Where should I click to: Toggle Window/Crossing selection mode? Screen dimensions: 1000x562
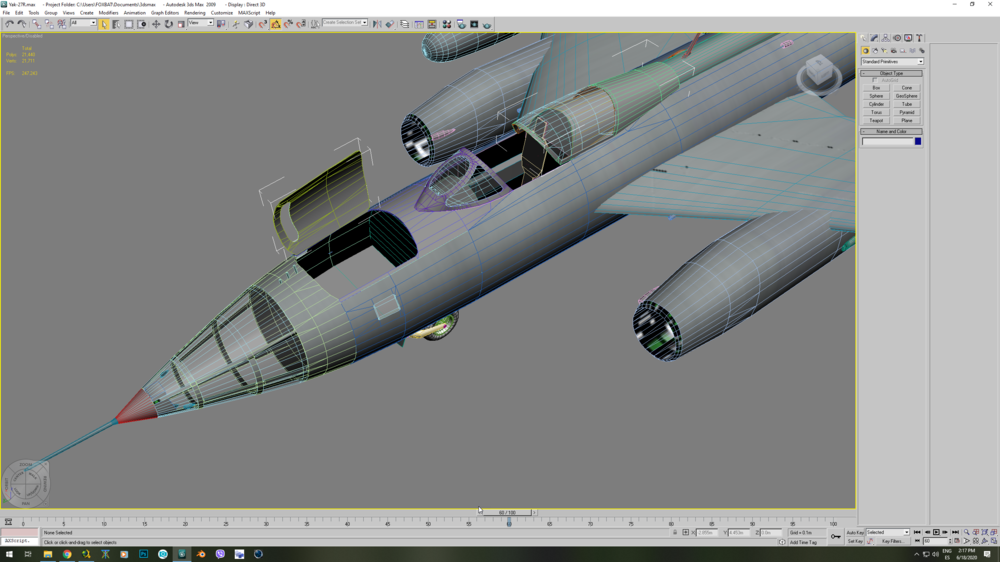pos(142,24)
